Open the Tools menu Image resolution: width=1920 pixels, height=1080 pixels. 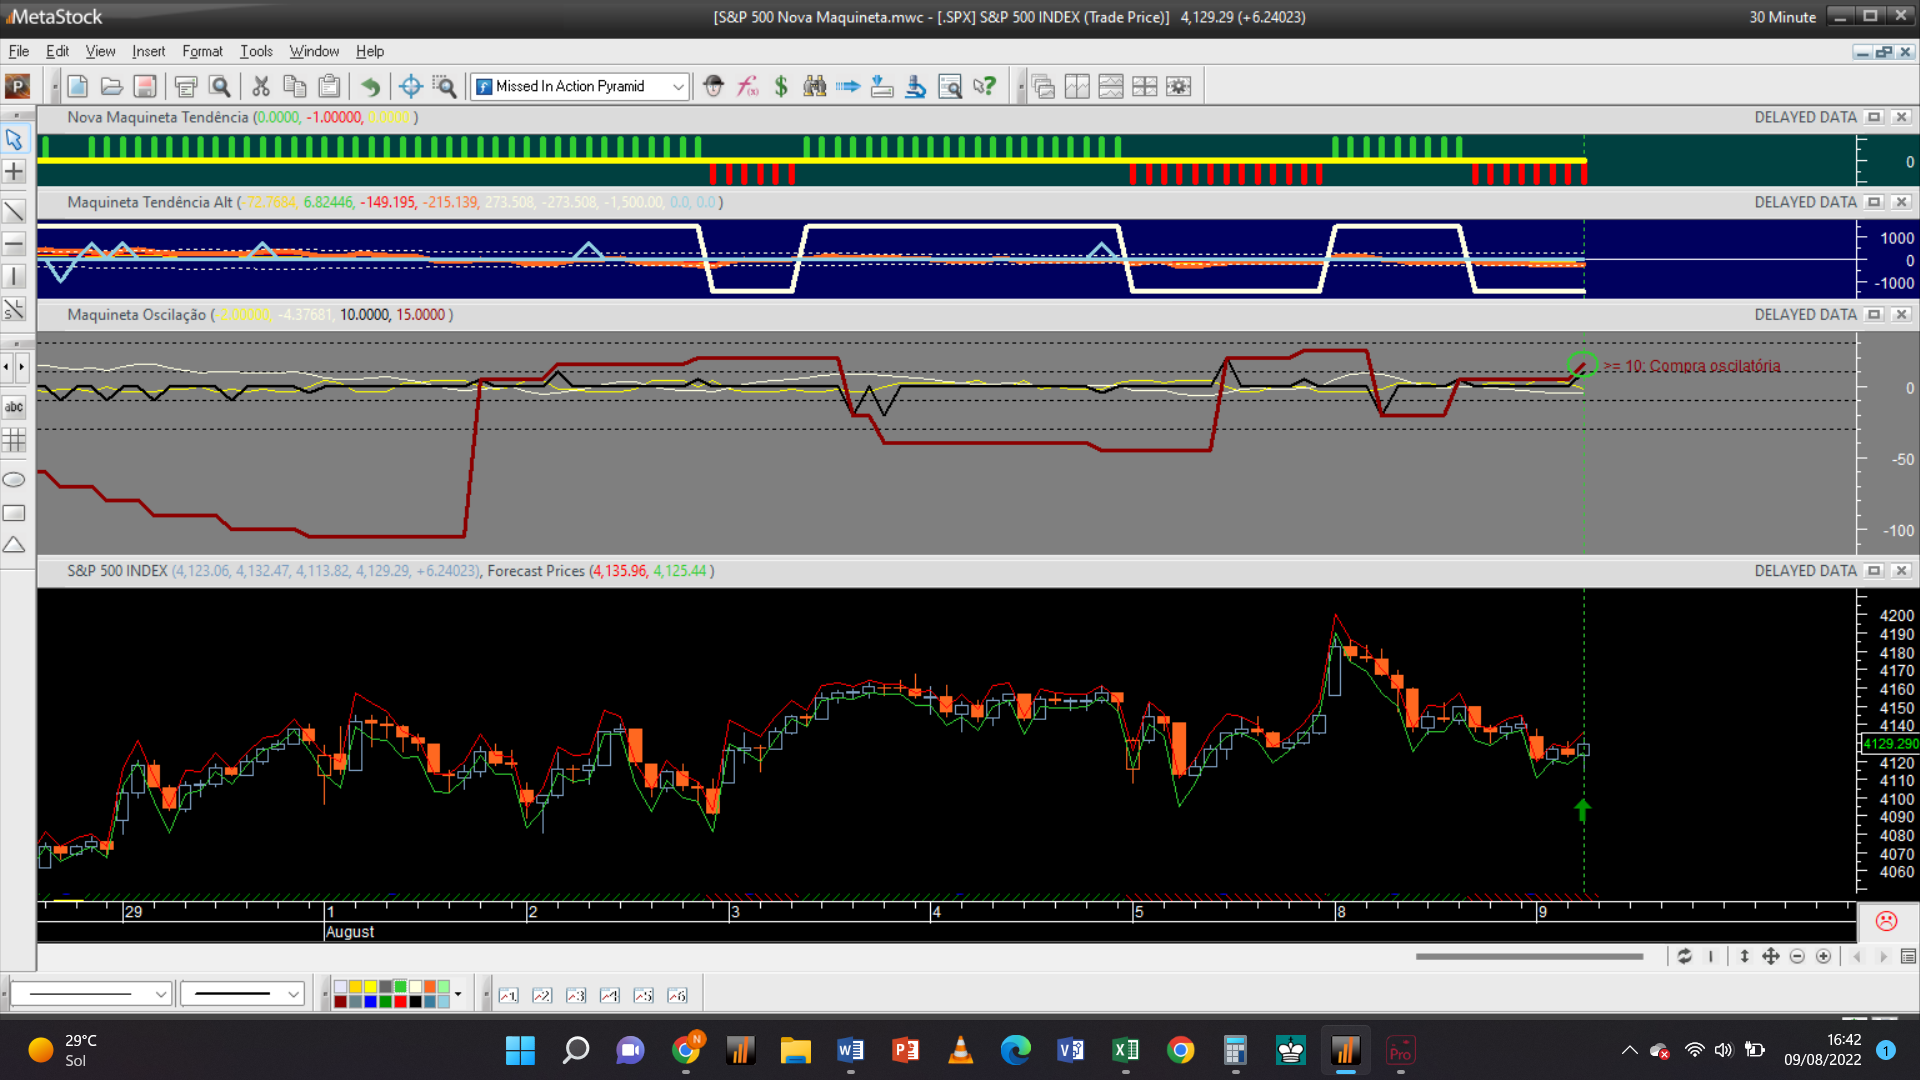click(x=256, y=51)
